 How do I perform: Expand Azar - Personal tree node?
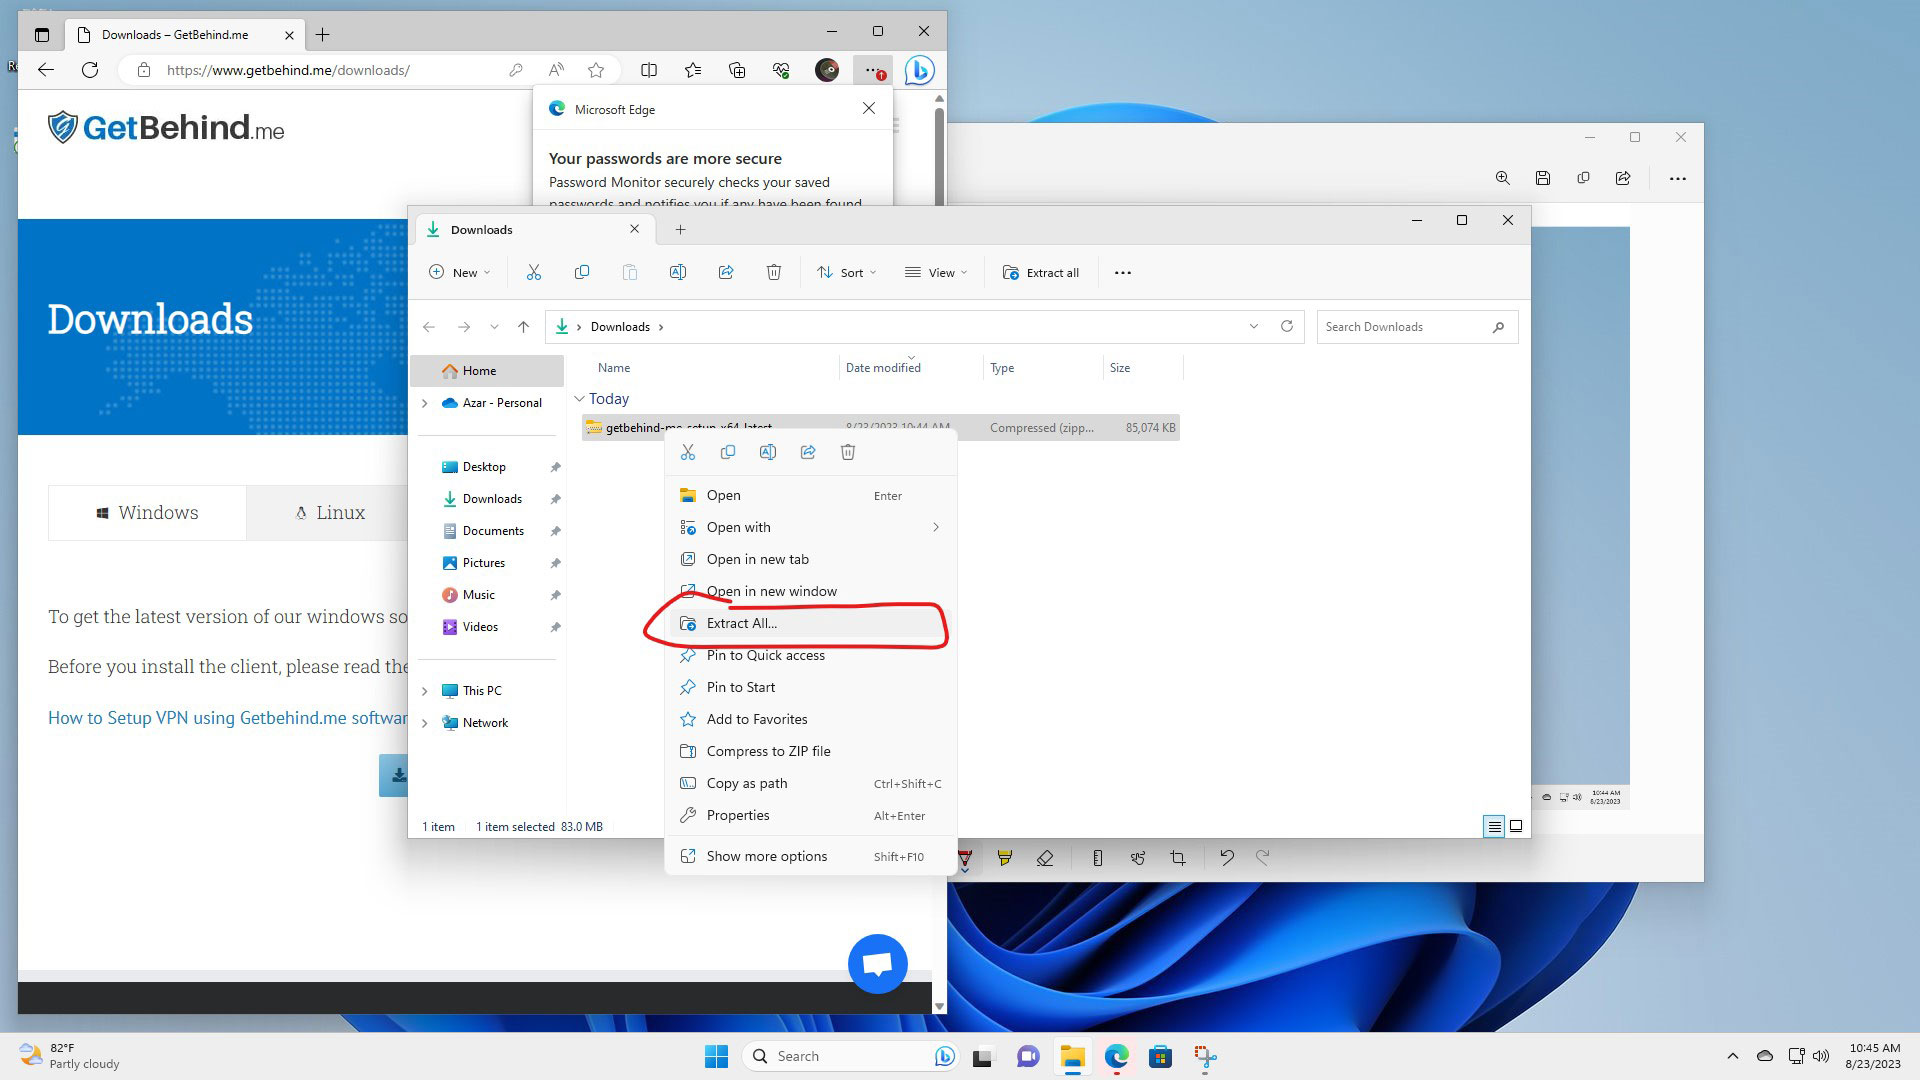click(425, 403)
